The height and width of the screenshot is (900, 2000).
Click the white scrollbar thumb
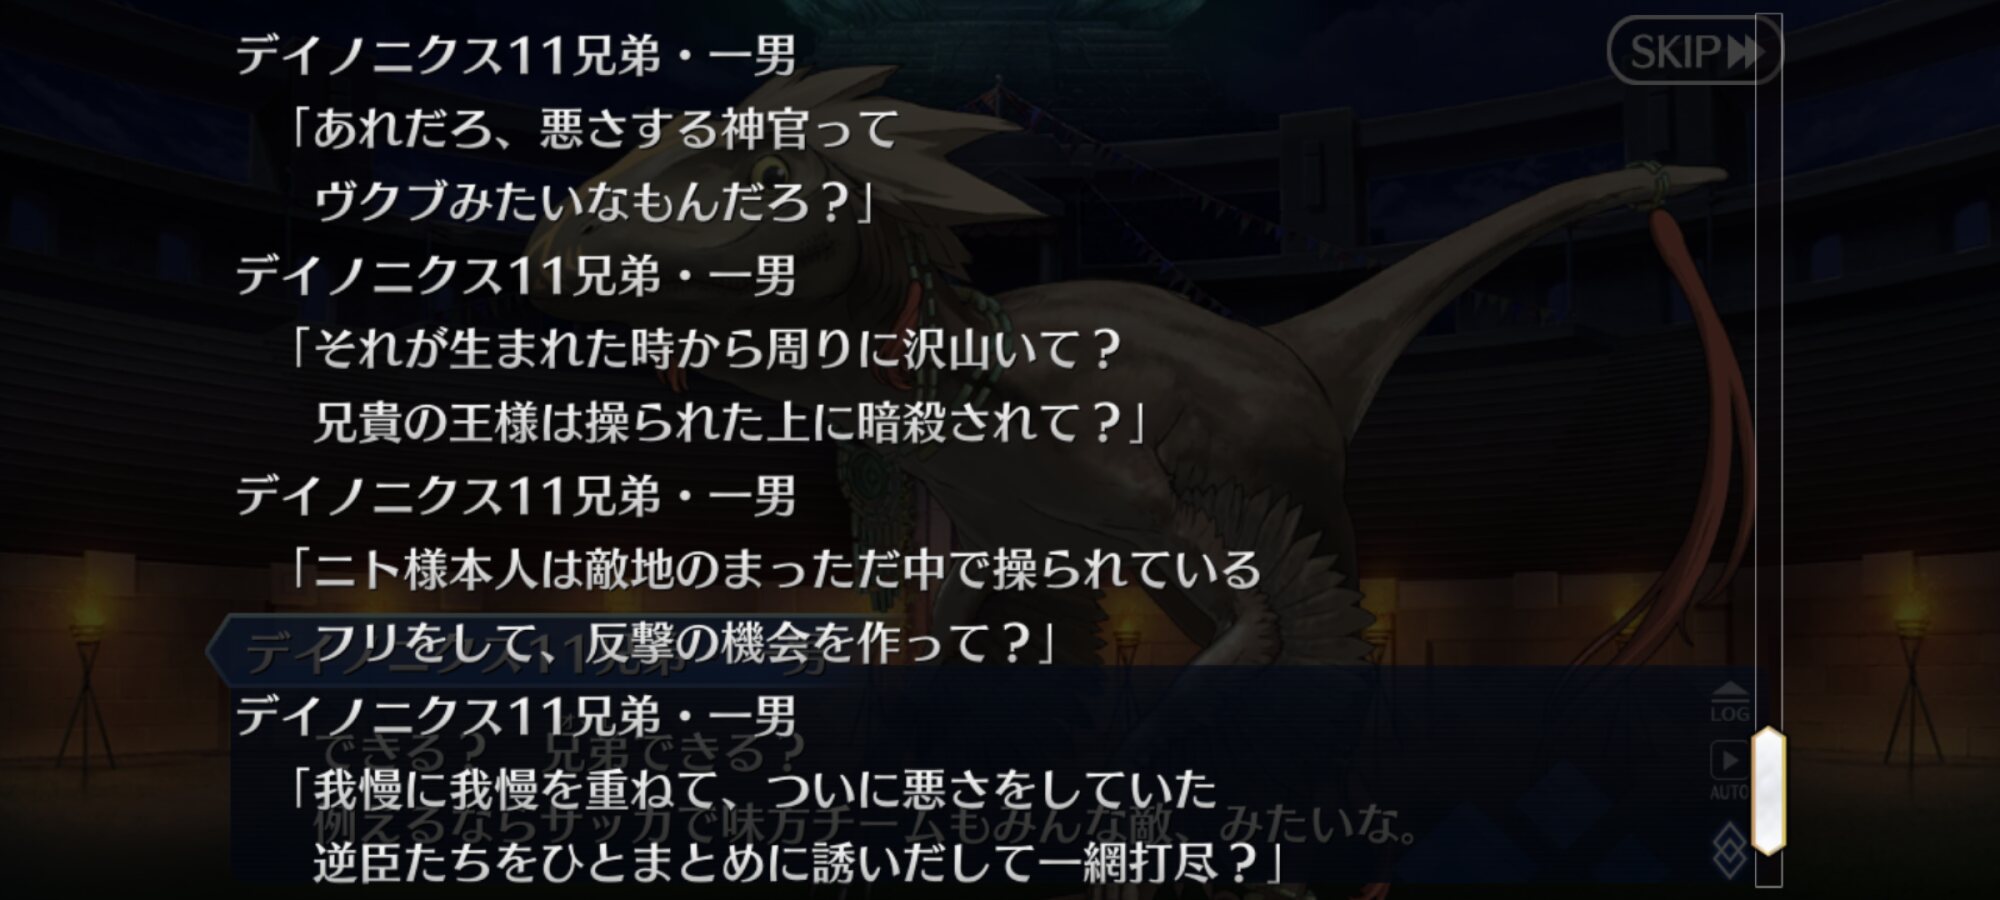1768,790
